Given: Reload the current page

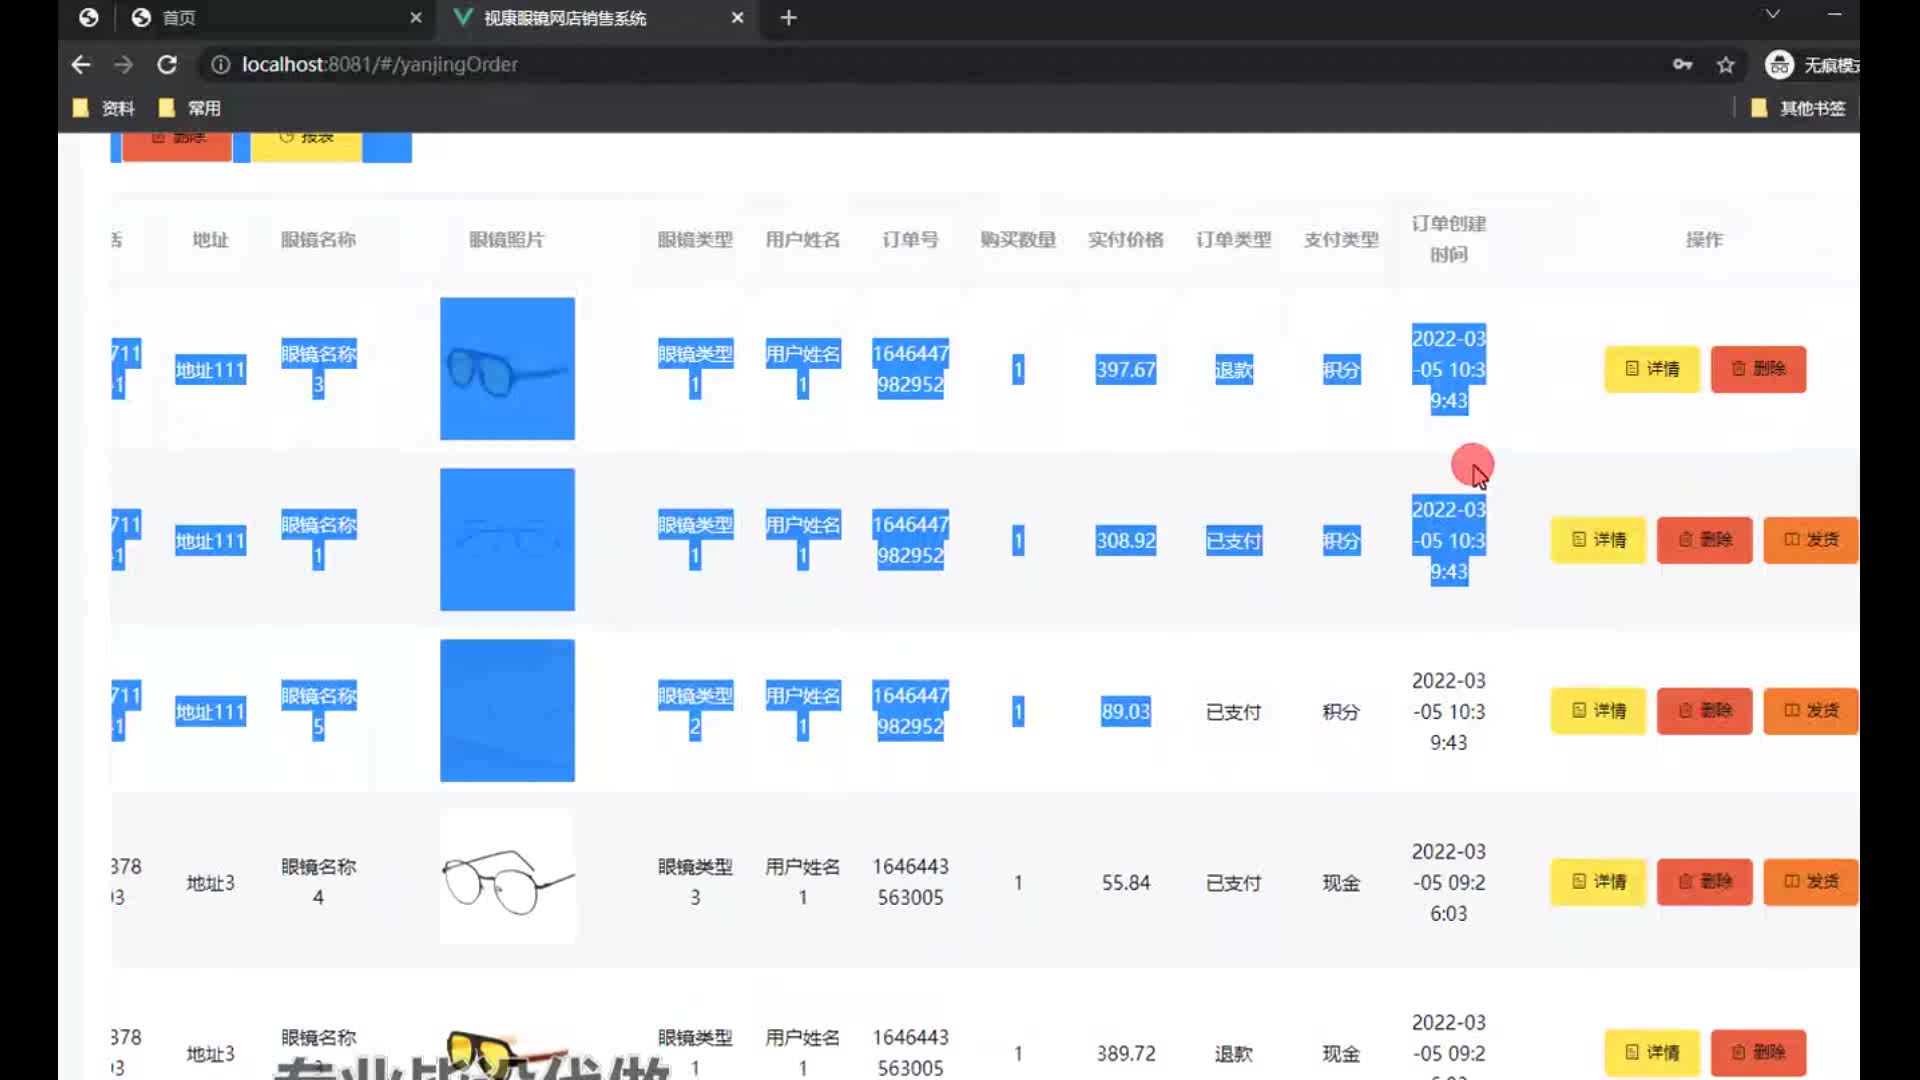Looking at the screenshot, I should pyautogui.click(x=167, y=65).
